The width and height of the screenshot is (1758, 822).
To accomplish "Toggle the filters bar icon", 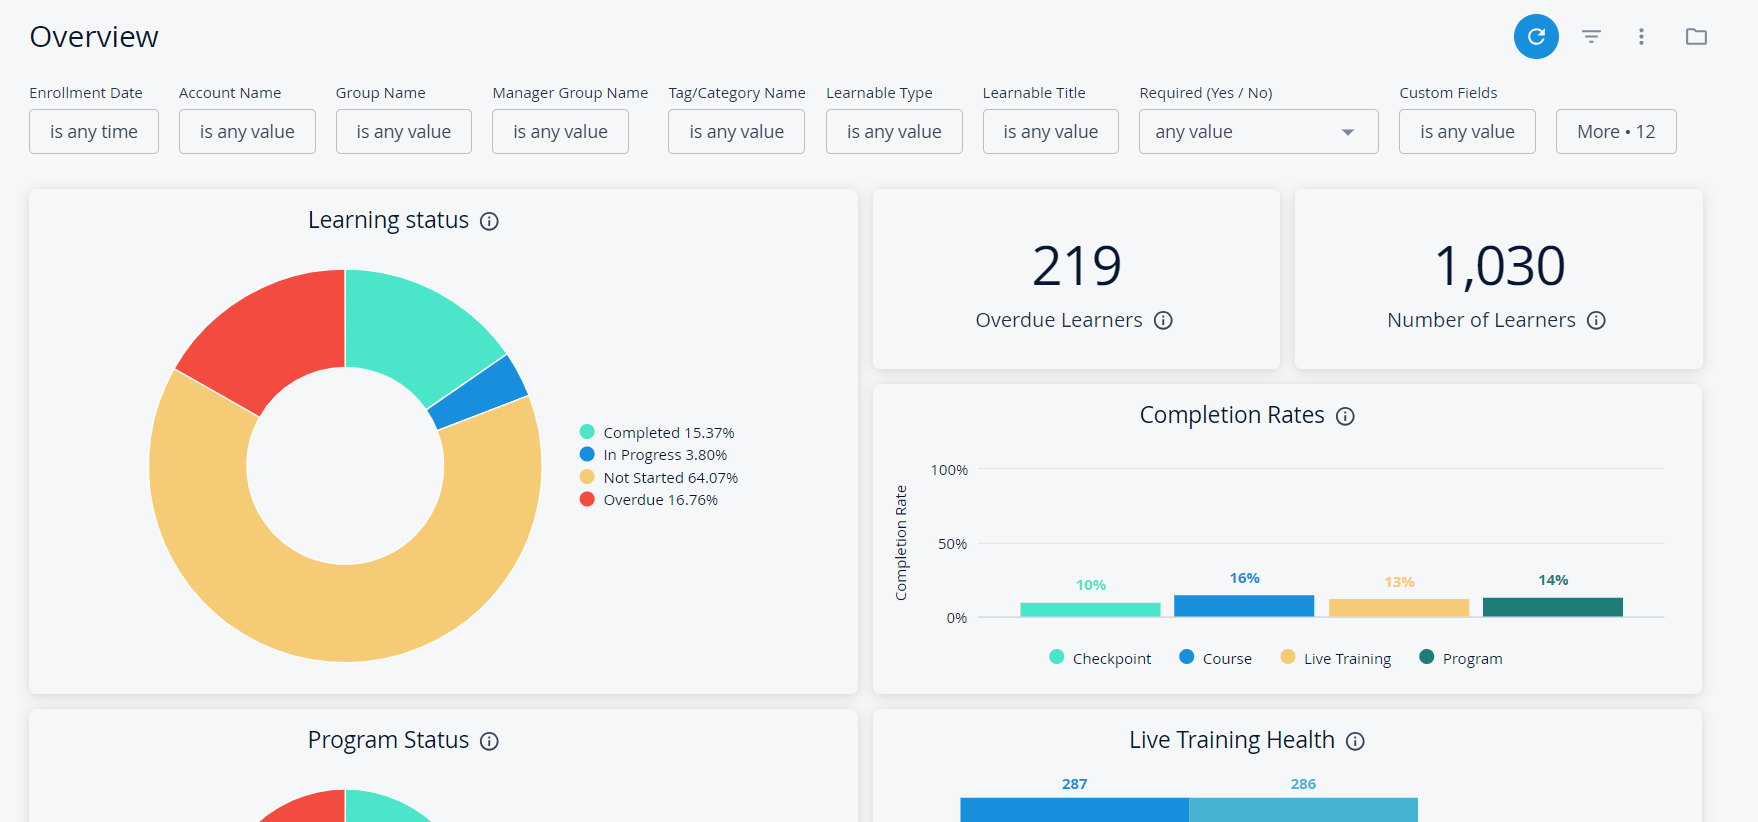I will [x=1591, y=37].
